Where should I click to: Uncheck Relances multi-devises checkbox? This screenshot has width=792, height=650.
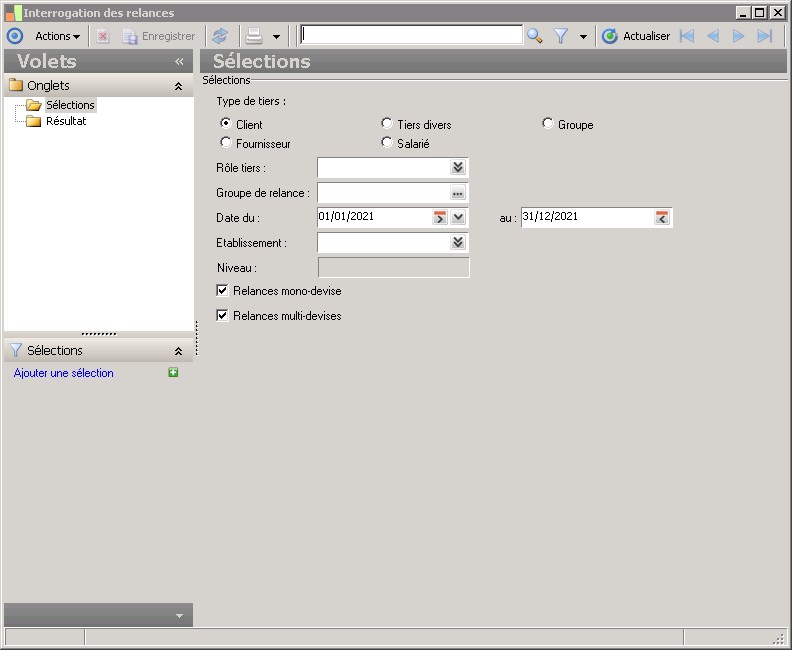[223, 315]
